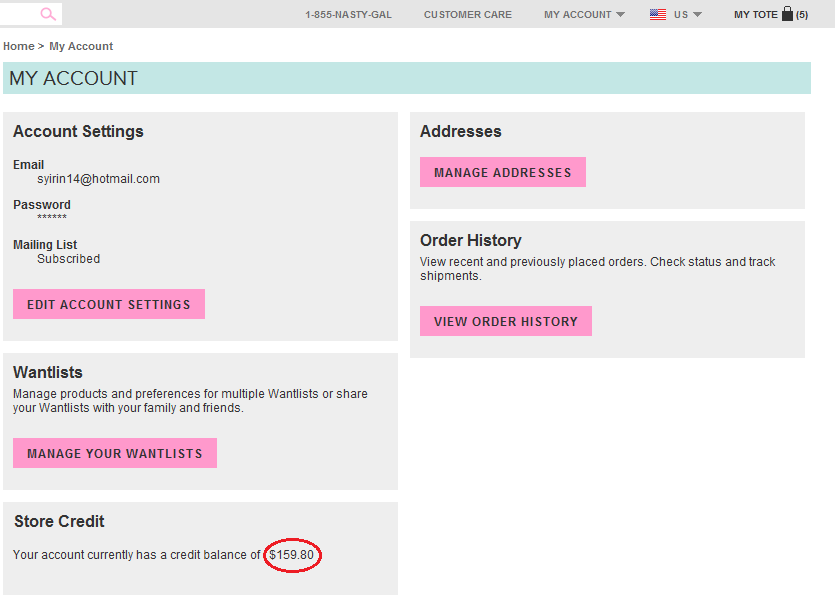Go to Home breadcrumb link
This screenshot has height=597, width=835.
click(19, 46)
